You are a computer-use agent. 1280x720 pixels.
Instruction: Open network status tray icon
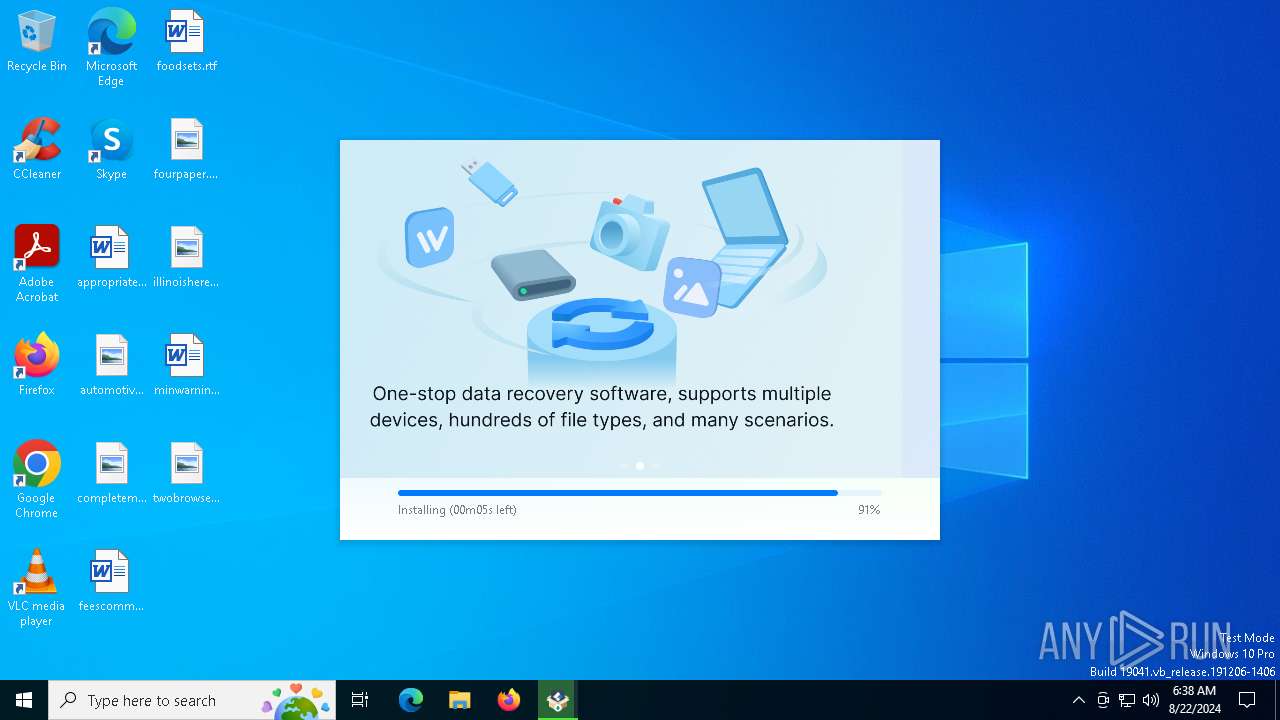pos(1127,700)
